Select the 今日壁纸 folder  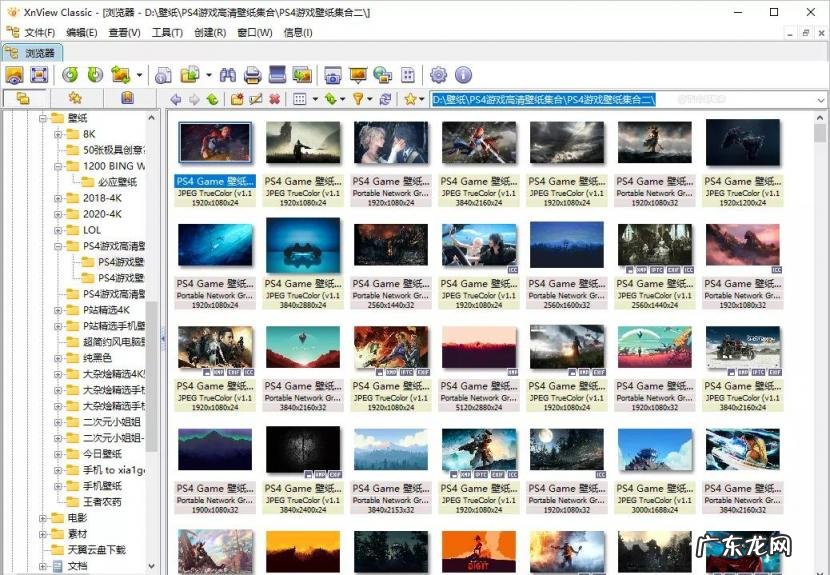(x=102, y=454)
